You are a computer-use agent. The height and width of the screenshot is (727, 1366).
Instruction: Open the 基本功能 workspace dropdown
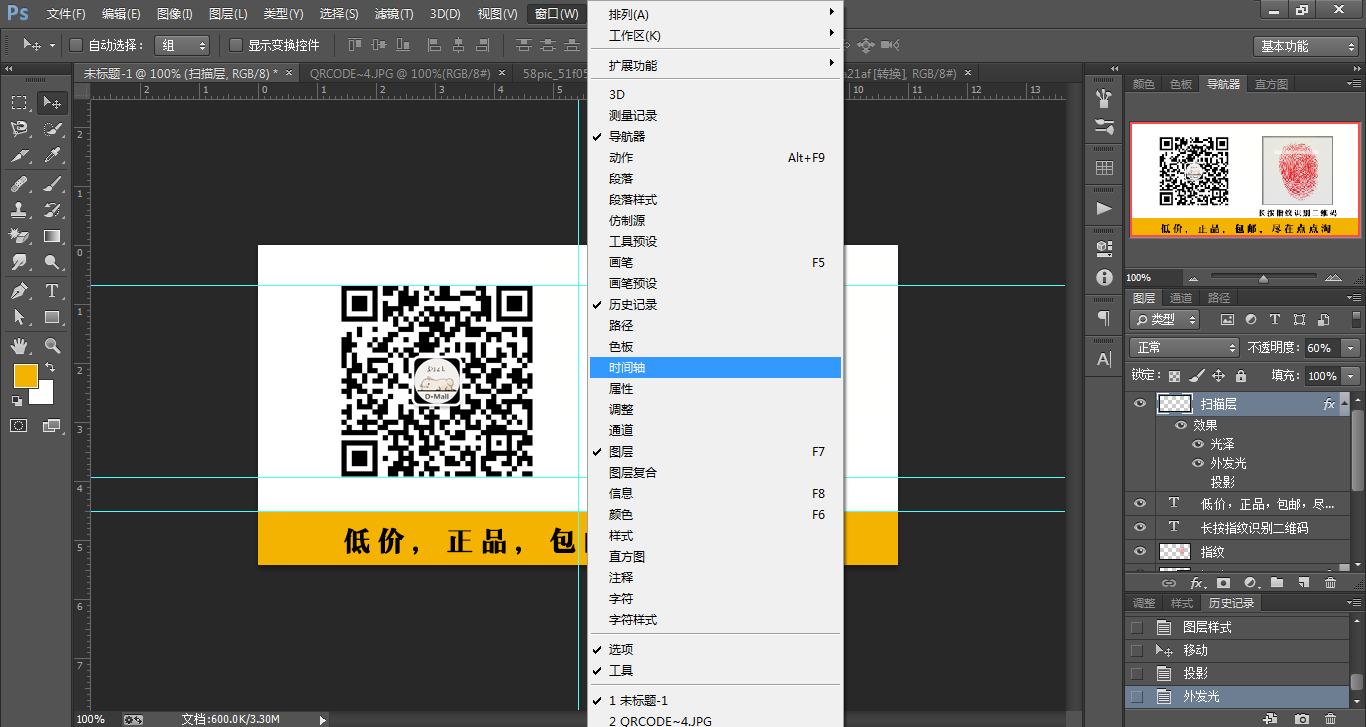pos(1306,46)
